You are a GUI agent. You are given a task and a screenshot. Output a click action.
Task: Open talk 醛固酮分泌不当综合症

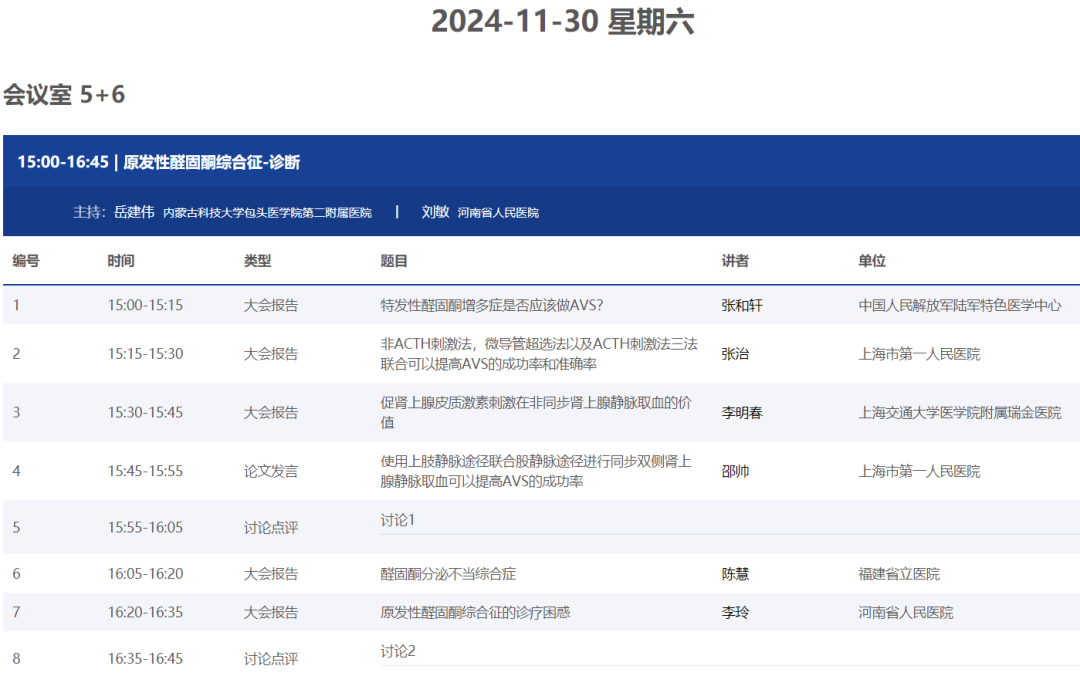click(448, 574)
